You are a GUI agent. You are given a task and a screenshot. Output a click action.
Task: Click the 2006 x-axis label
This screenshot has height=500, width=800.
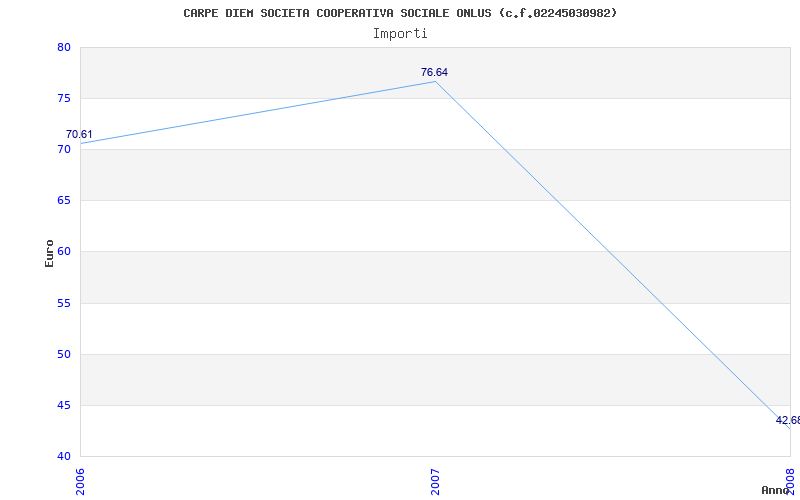click(81, 482)
